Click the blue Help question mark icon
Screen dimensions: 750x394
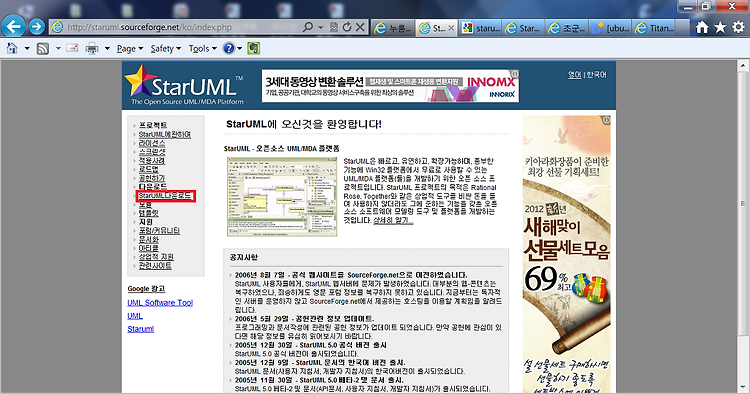pos(229,48)
